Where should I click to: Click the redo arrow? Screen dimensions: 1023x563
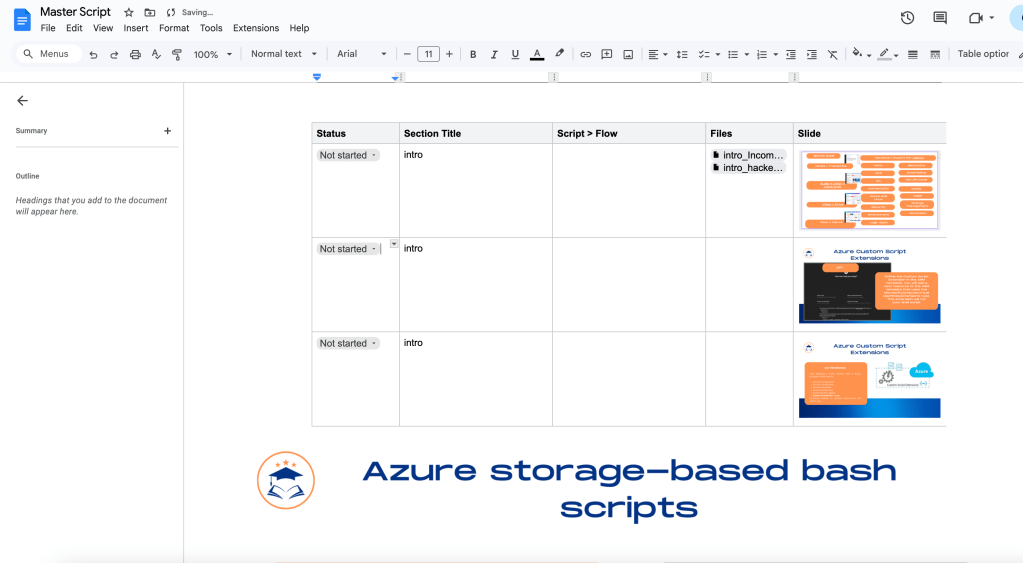tap(114, 55)
